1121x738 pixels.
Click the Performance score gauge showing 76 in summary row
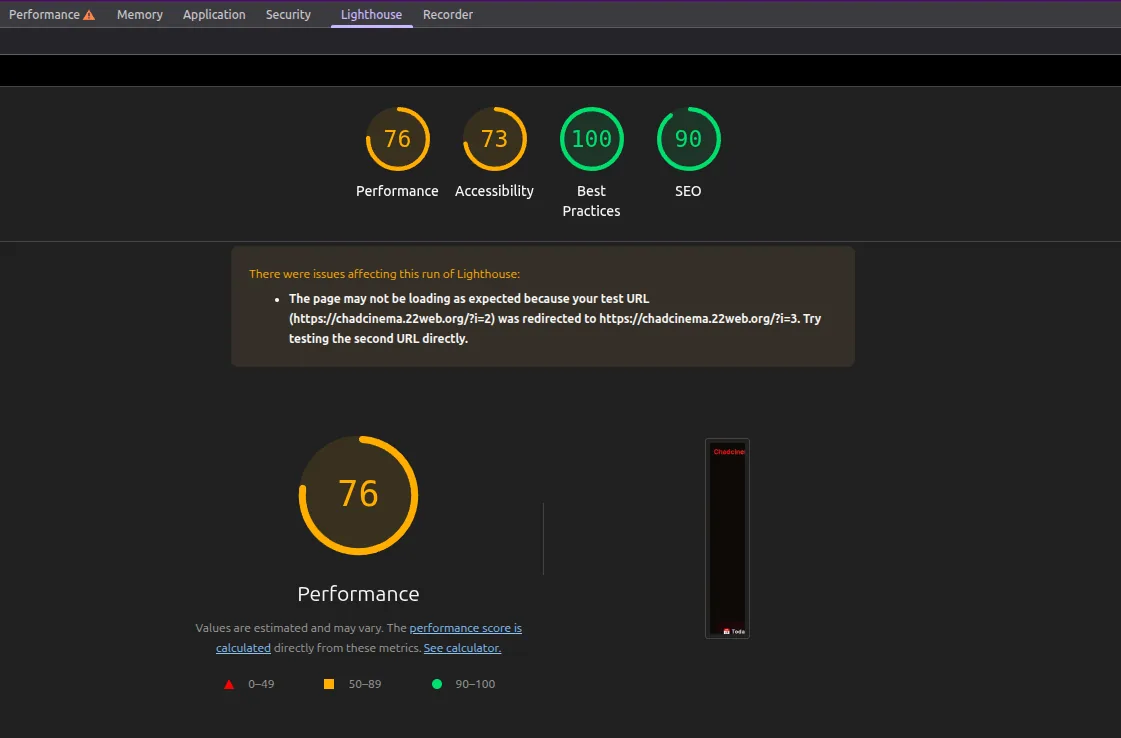click(x=397, y=139)
